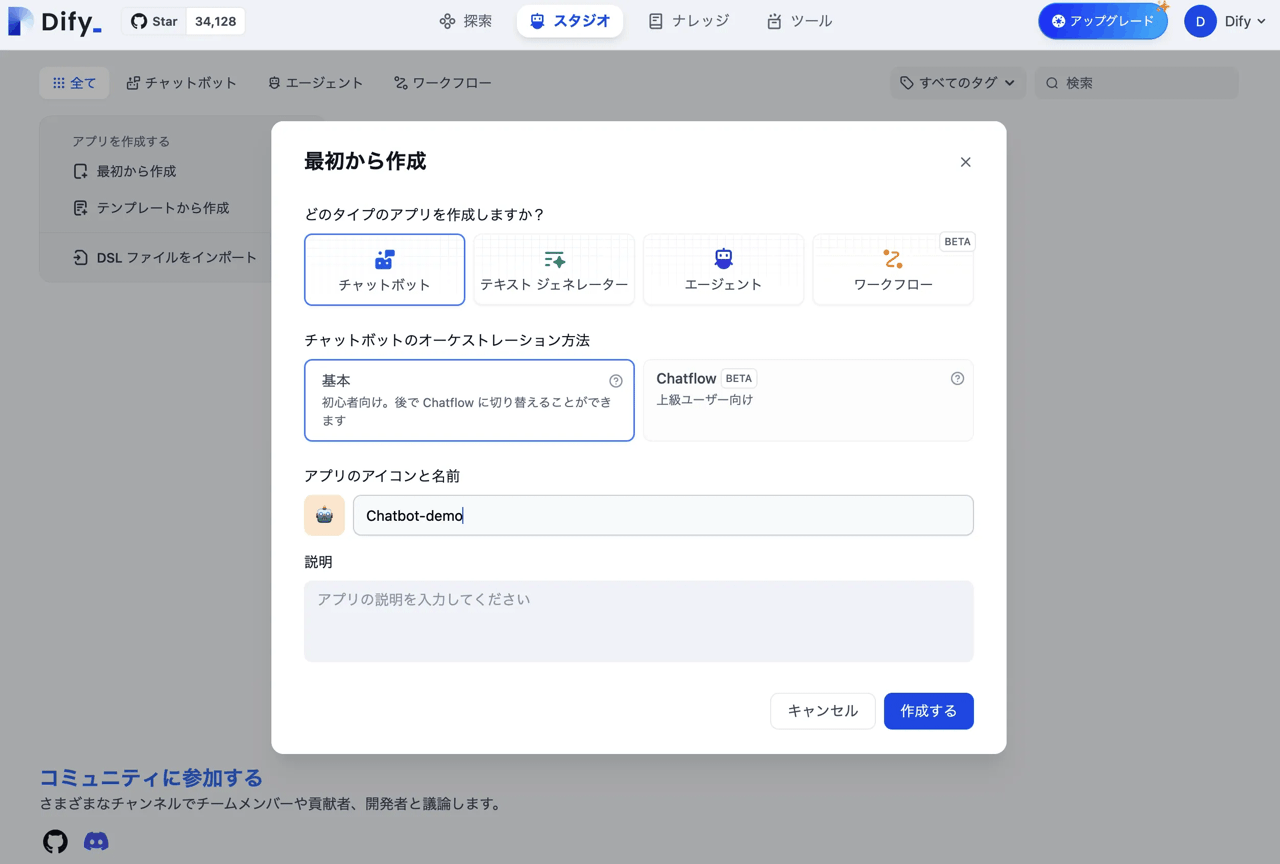Screen dimensions: 1280x864
Task: Click the new-file icon beside 最初から作成
Action: pyautogui.click(x=80, y=172)
